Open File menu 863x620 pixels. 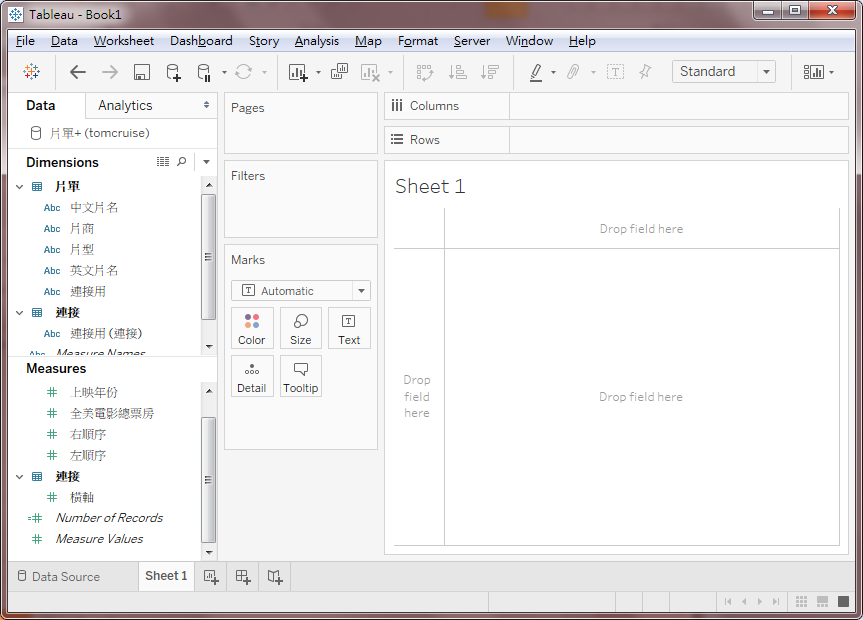pos(25,41)
